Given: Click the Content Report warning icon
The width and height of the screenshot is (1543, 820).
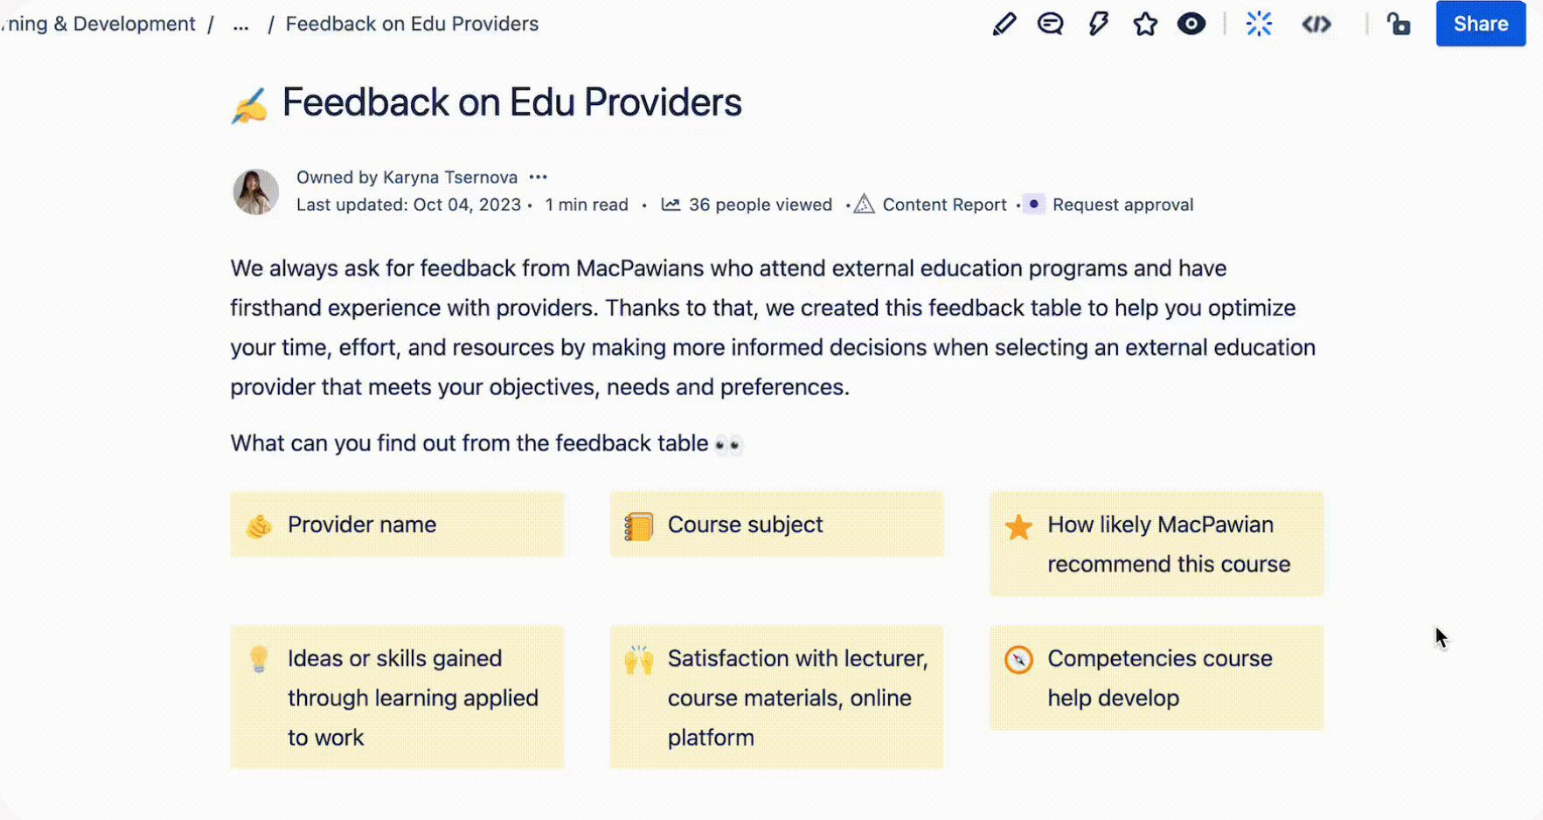Looking at the screenshot, I should point(864,205).
